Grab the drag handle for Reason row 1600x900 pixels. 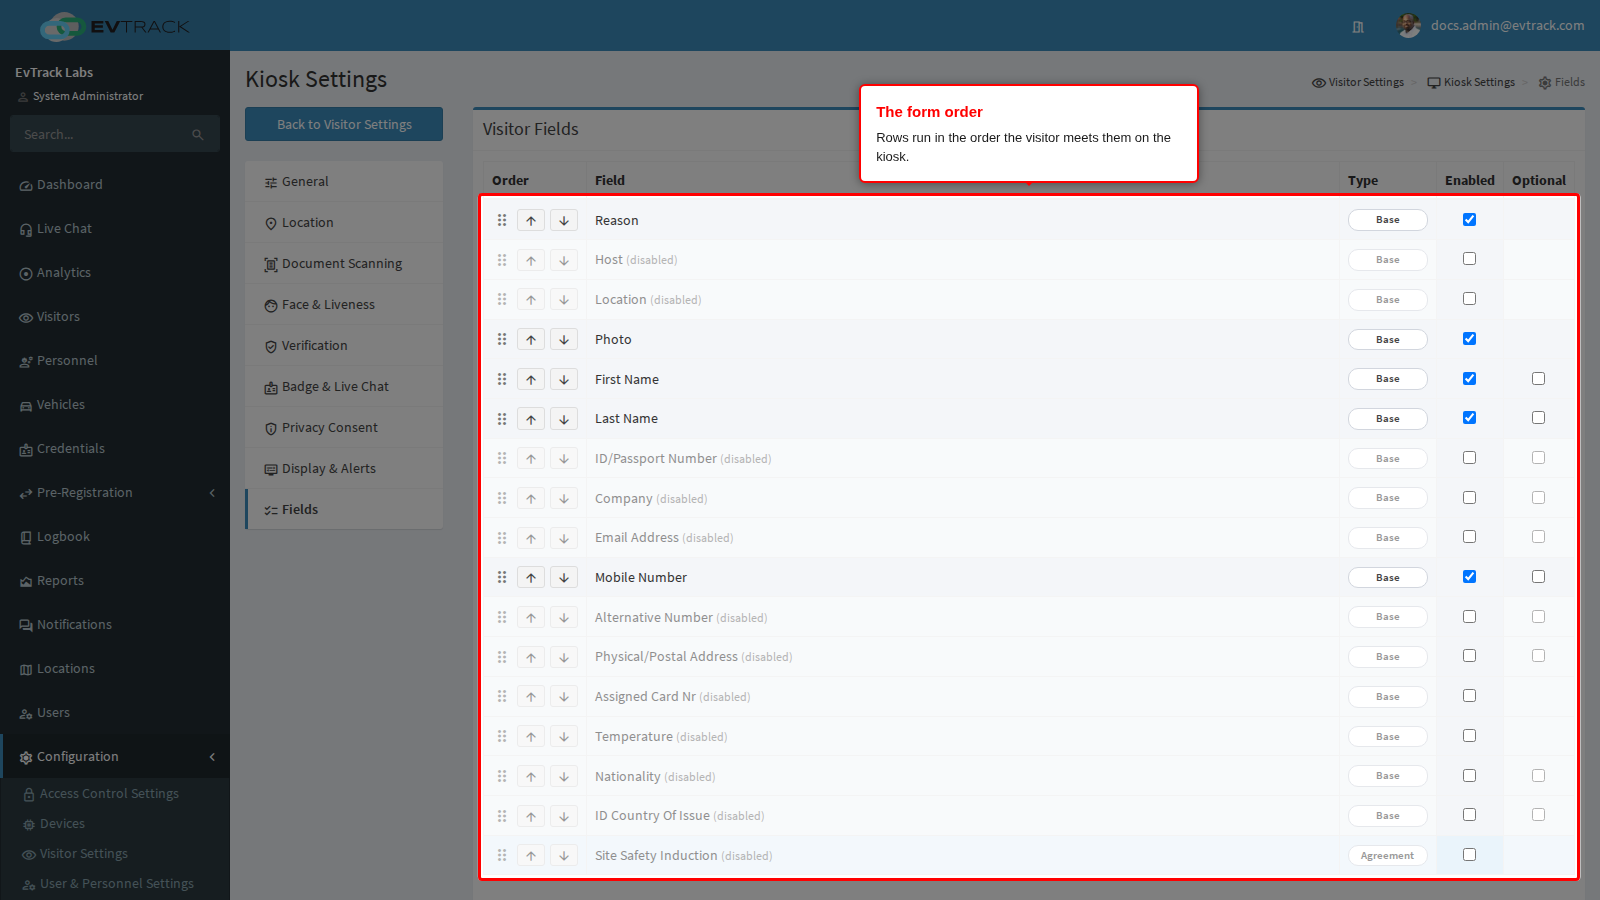(502, 220)
